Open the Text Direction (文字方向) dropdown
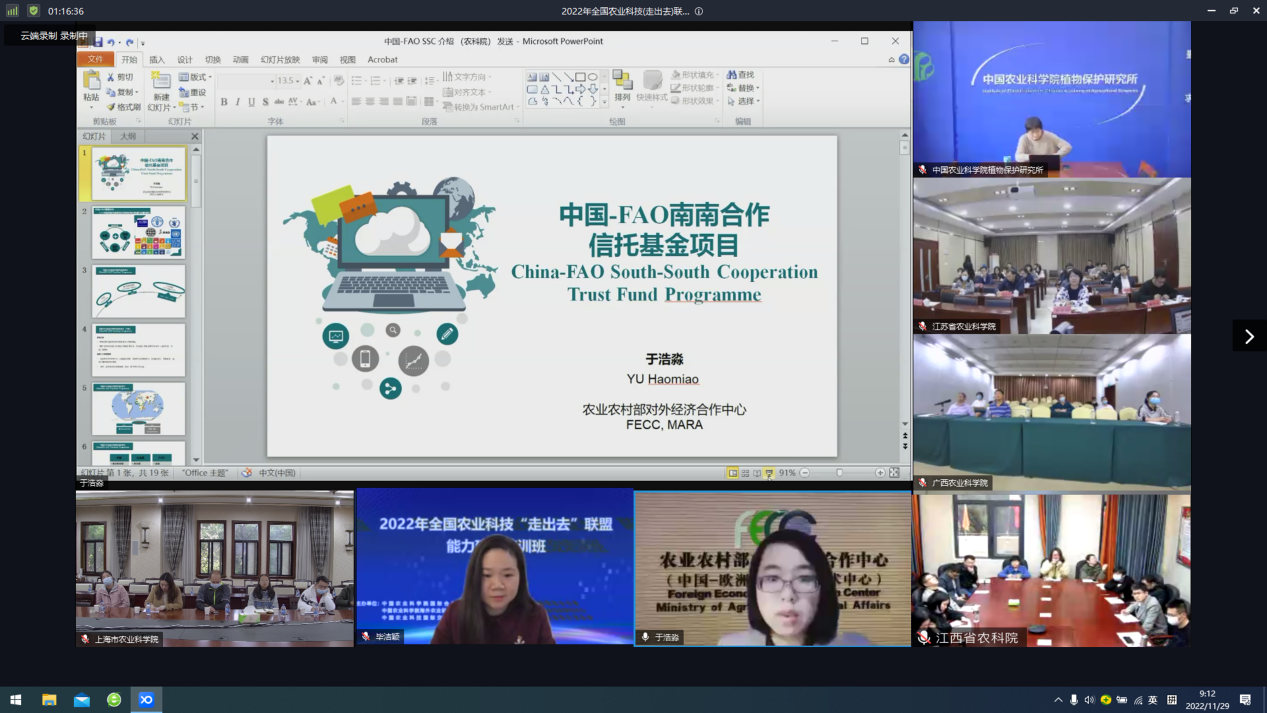This screenshot has height=713, width=1267. coord(468,77)
